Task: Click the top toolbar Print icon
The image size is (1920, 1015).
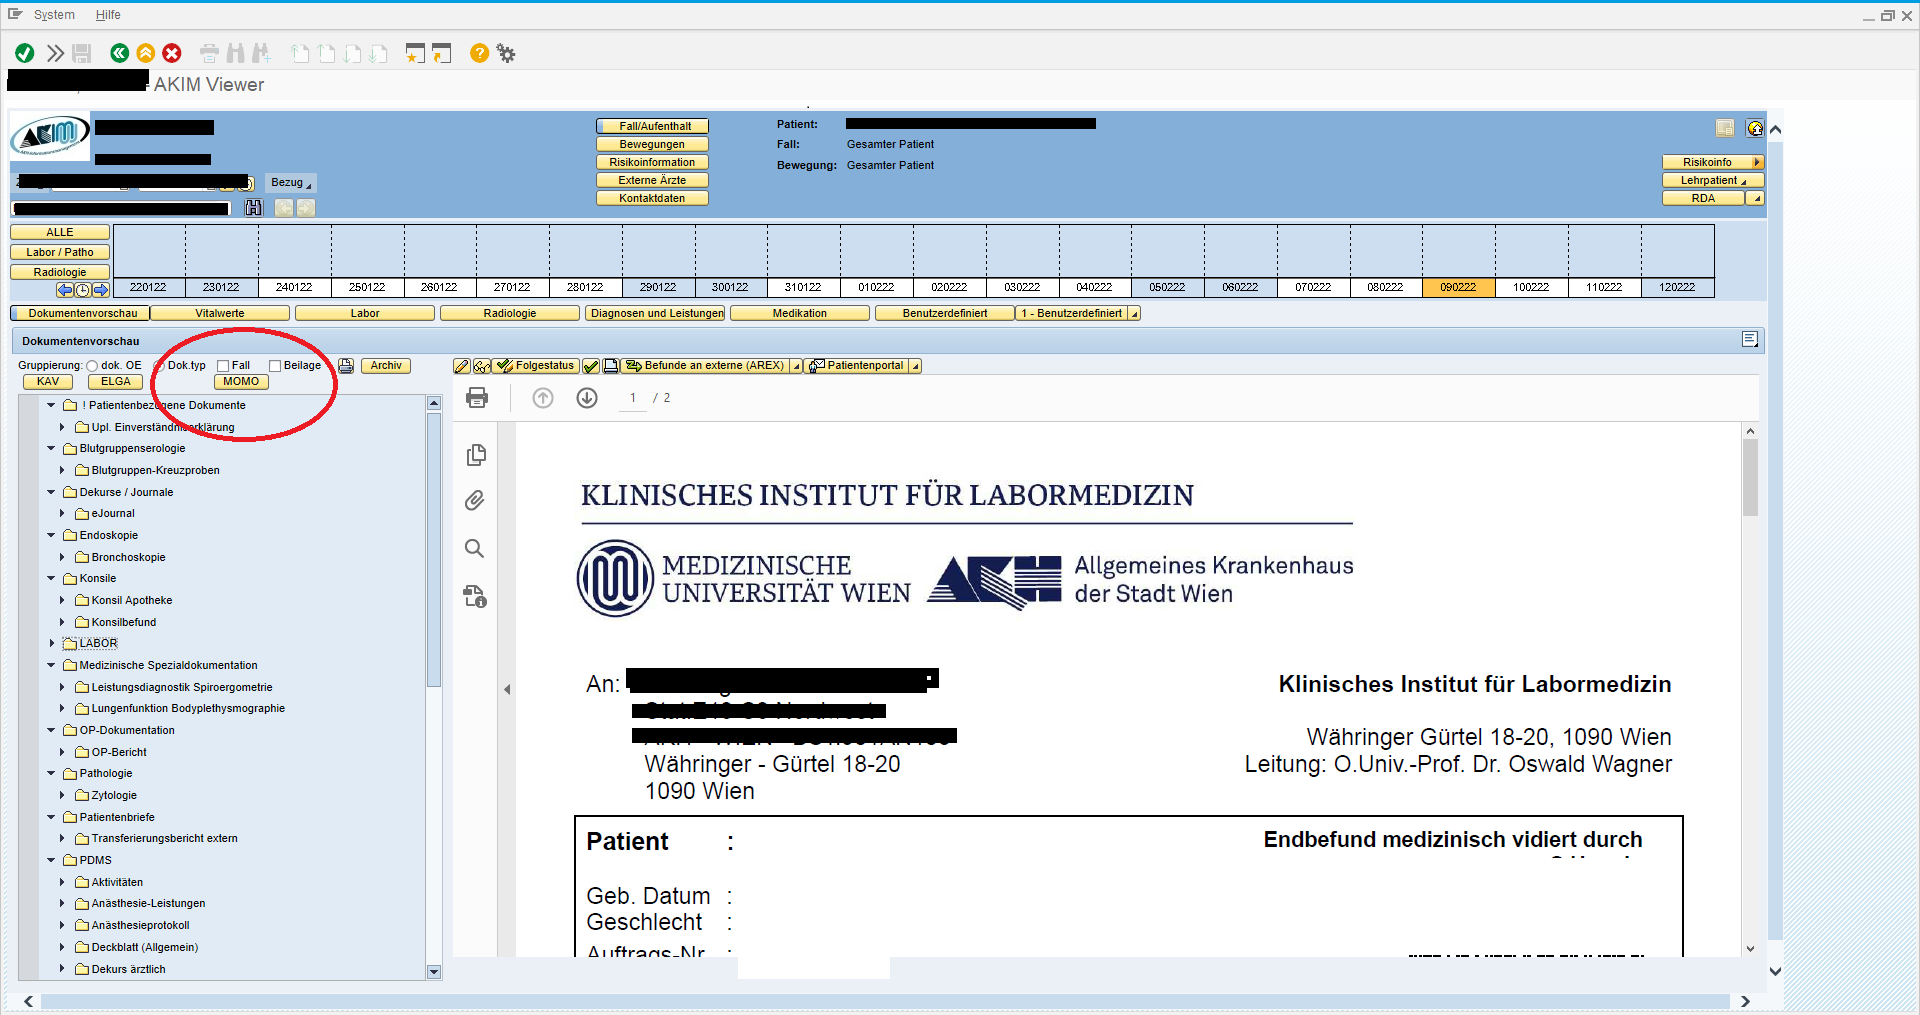Action: point(209,53)
